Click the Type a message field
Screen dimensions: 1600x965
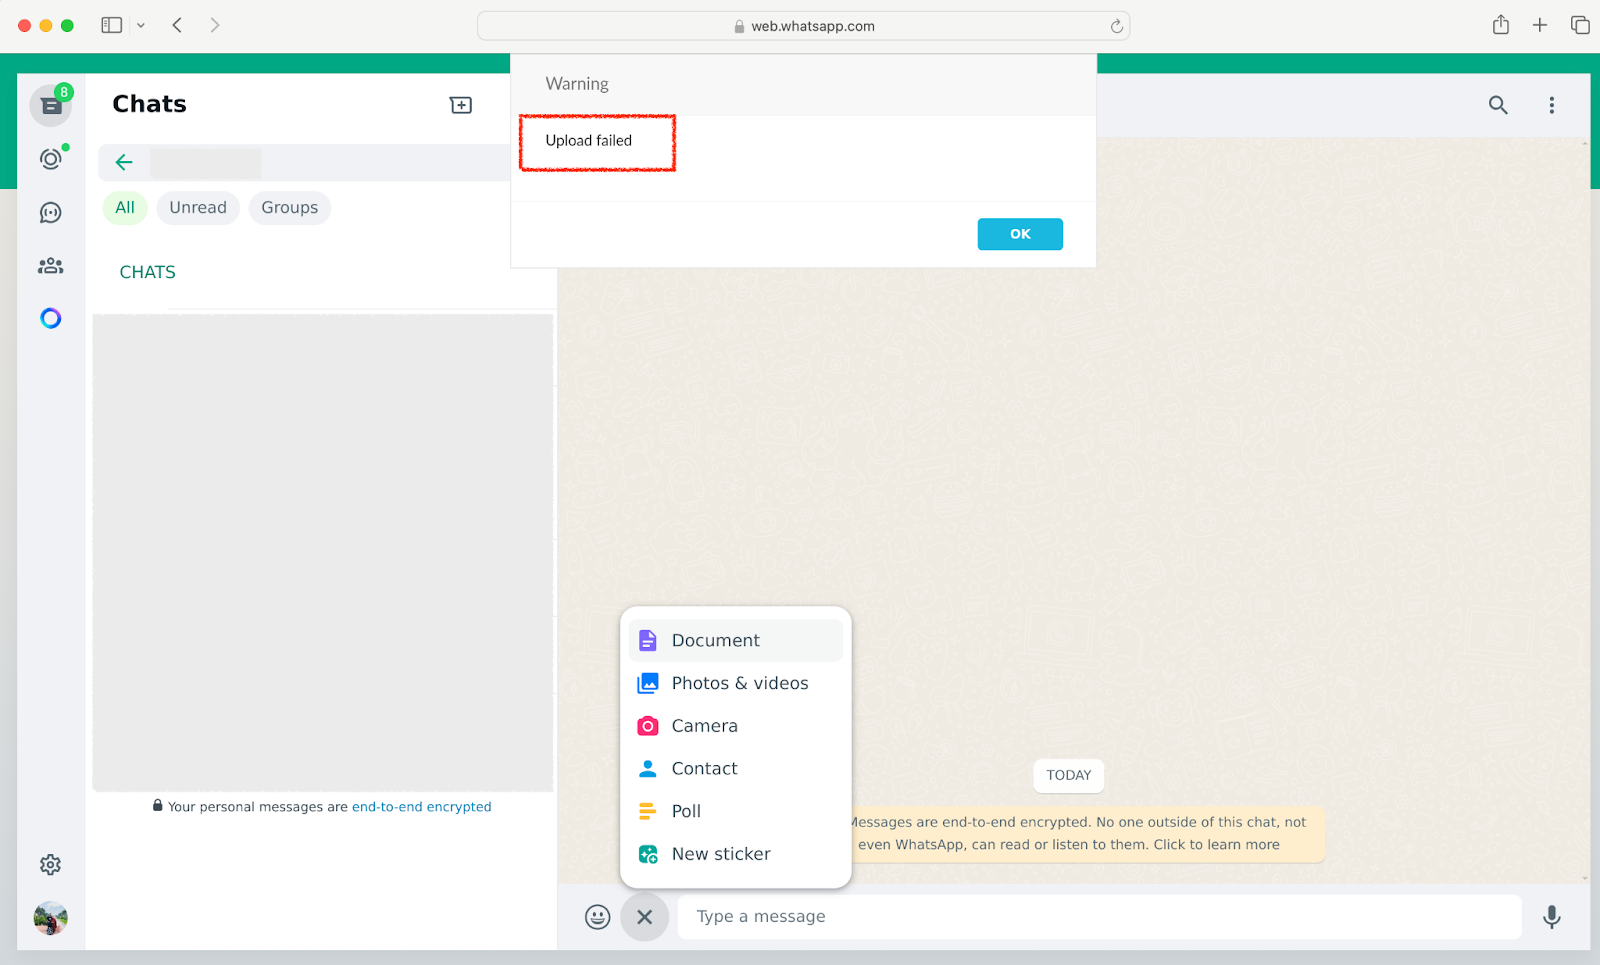1100,917
